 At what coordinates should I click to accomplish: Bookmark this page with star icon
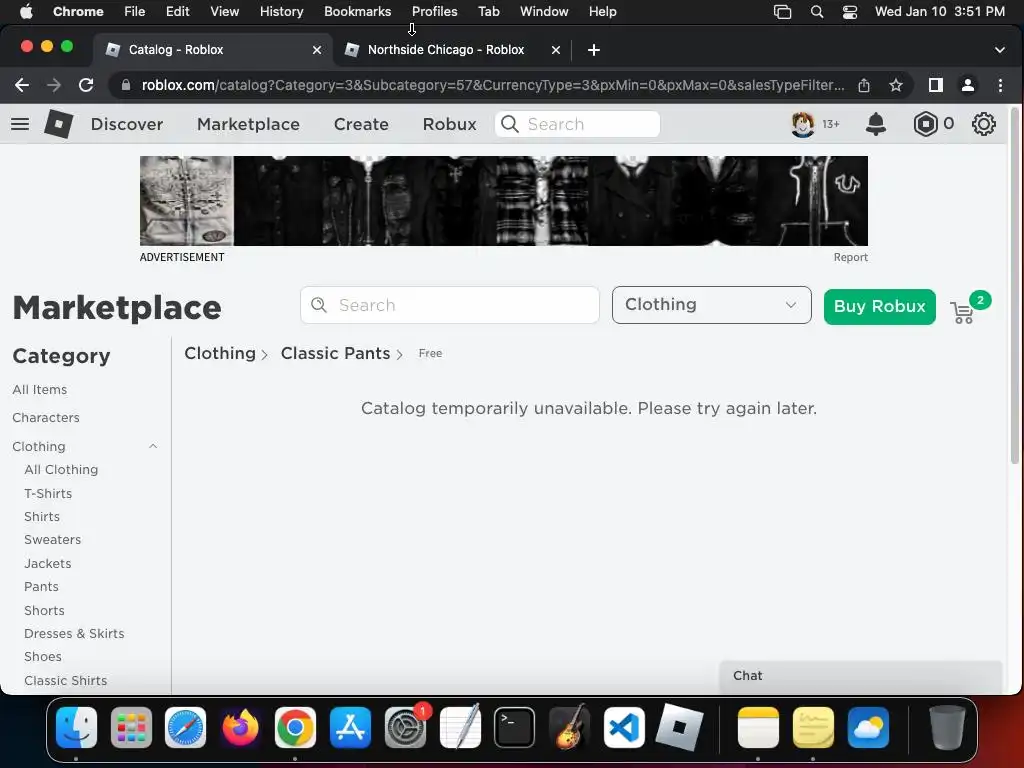896,85
